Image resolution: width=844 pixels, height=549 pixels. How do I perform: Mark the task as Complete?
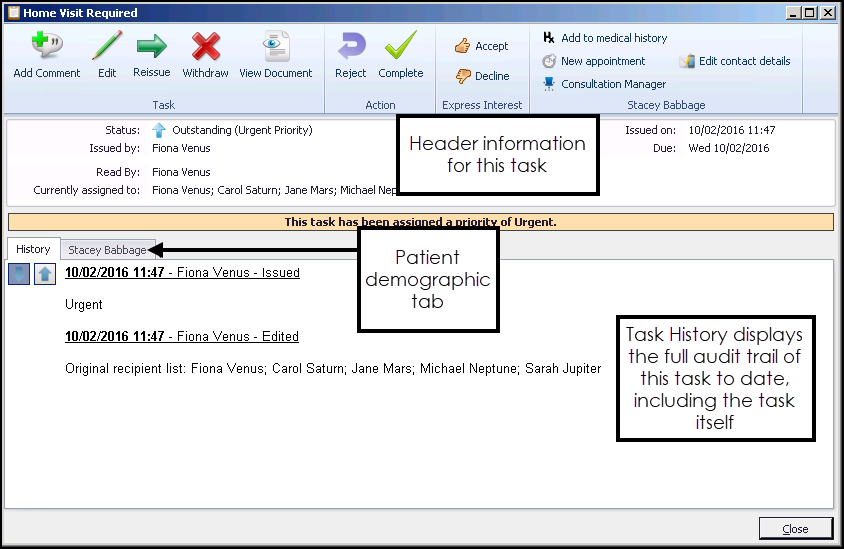click(400, 55)
